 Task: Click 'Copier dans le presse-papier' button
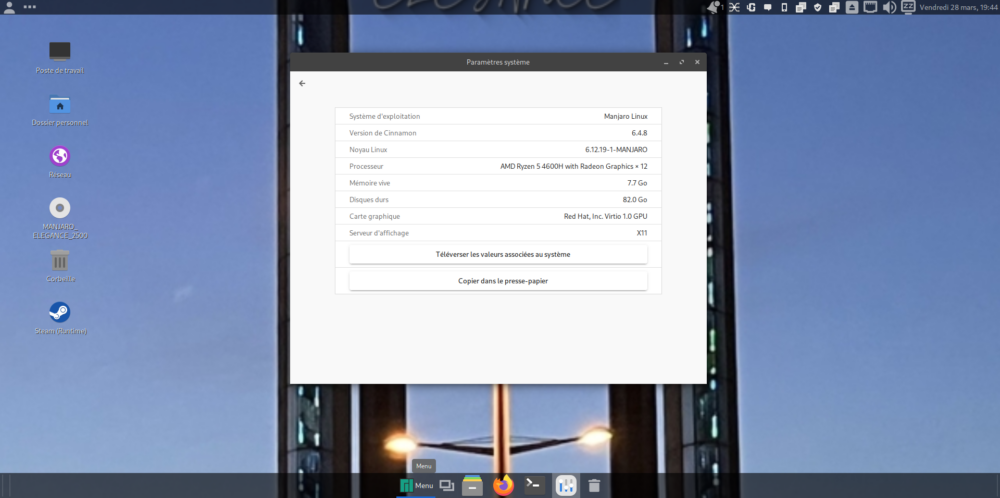point(498,281)
